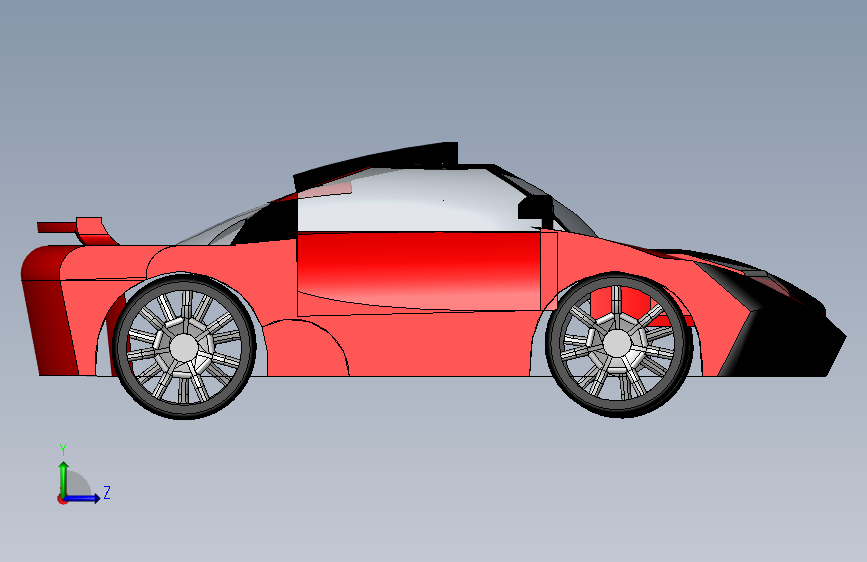Select the side window glass
Image resolution: width=867 pixels, height=562 pixels.
coord(409,202)
